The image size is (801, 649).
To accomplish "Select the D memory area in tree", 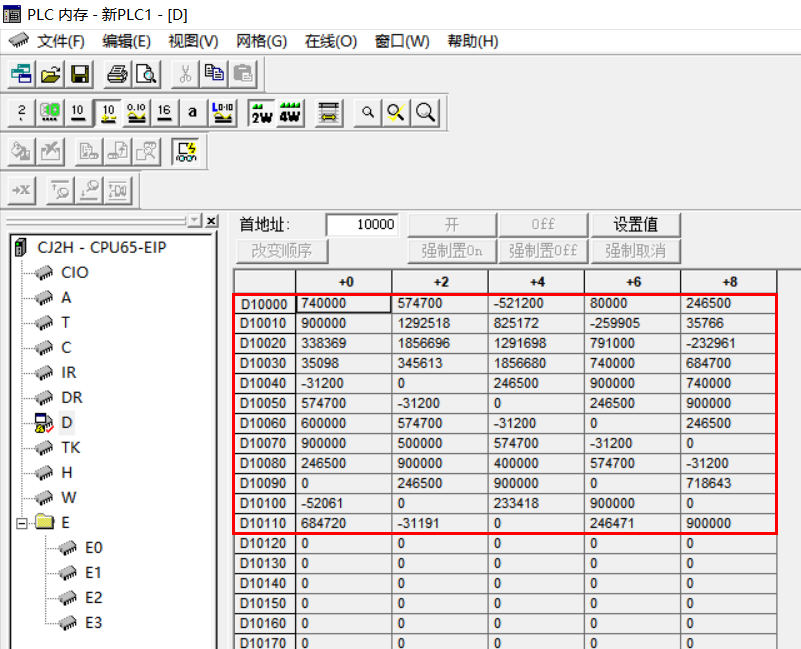I will pyautogui.click(x=67, y=422).
